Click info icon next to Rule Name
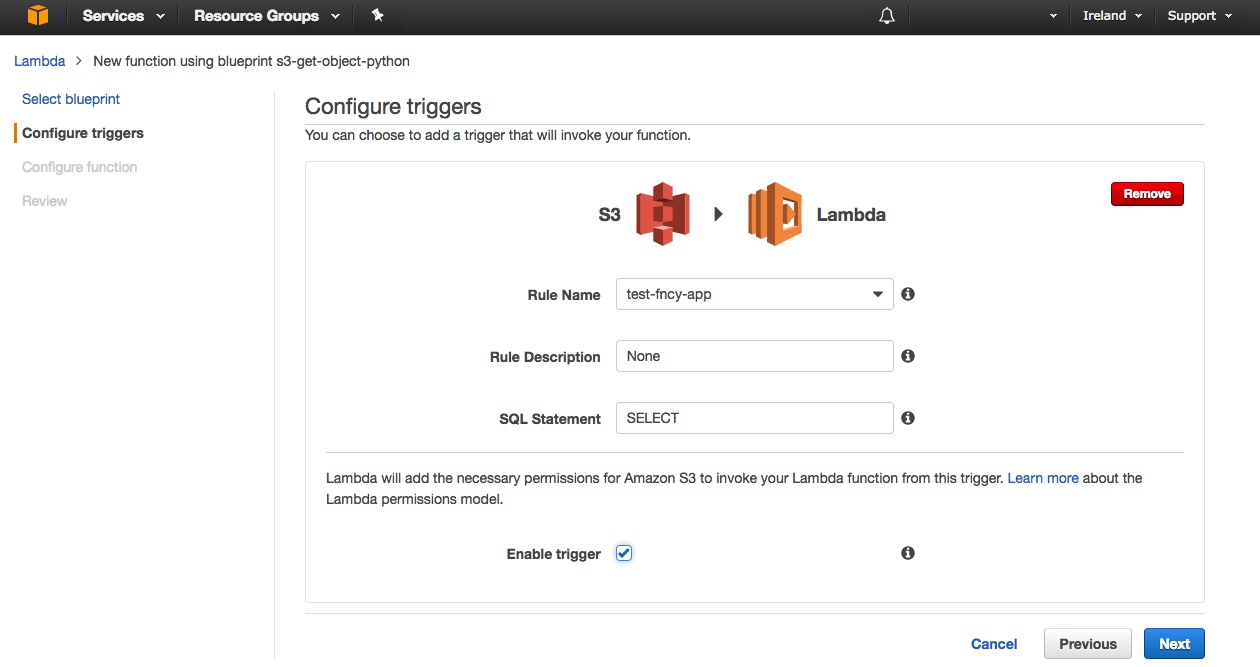 coord(908,294)
